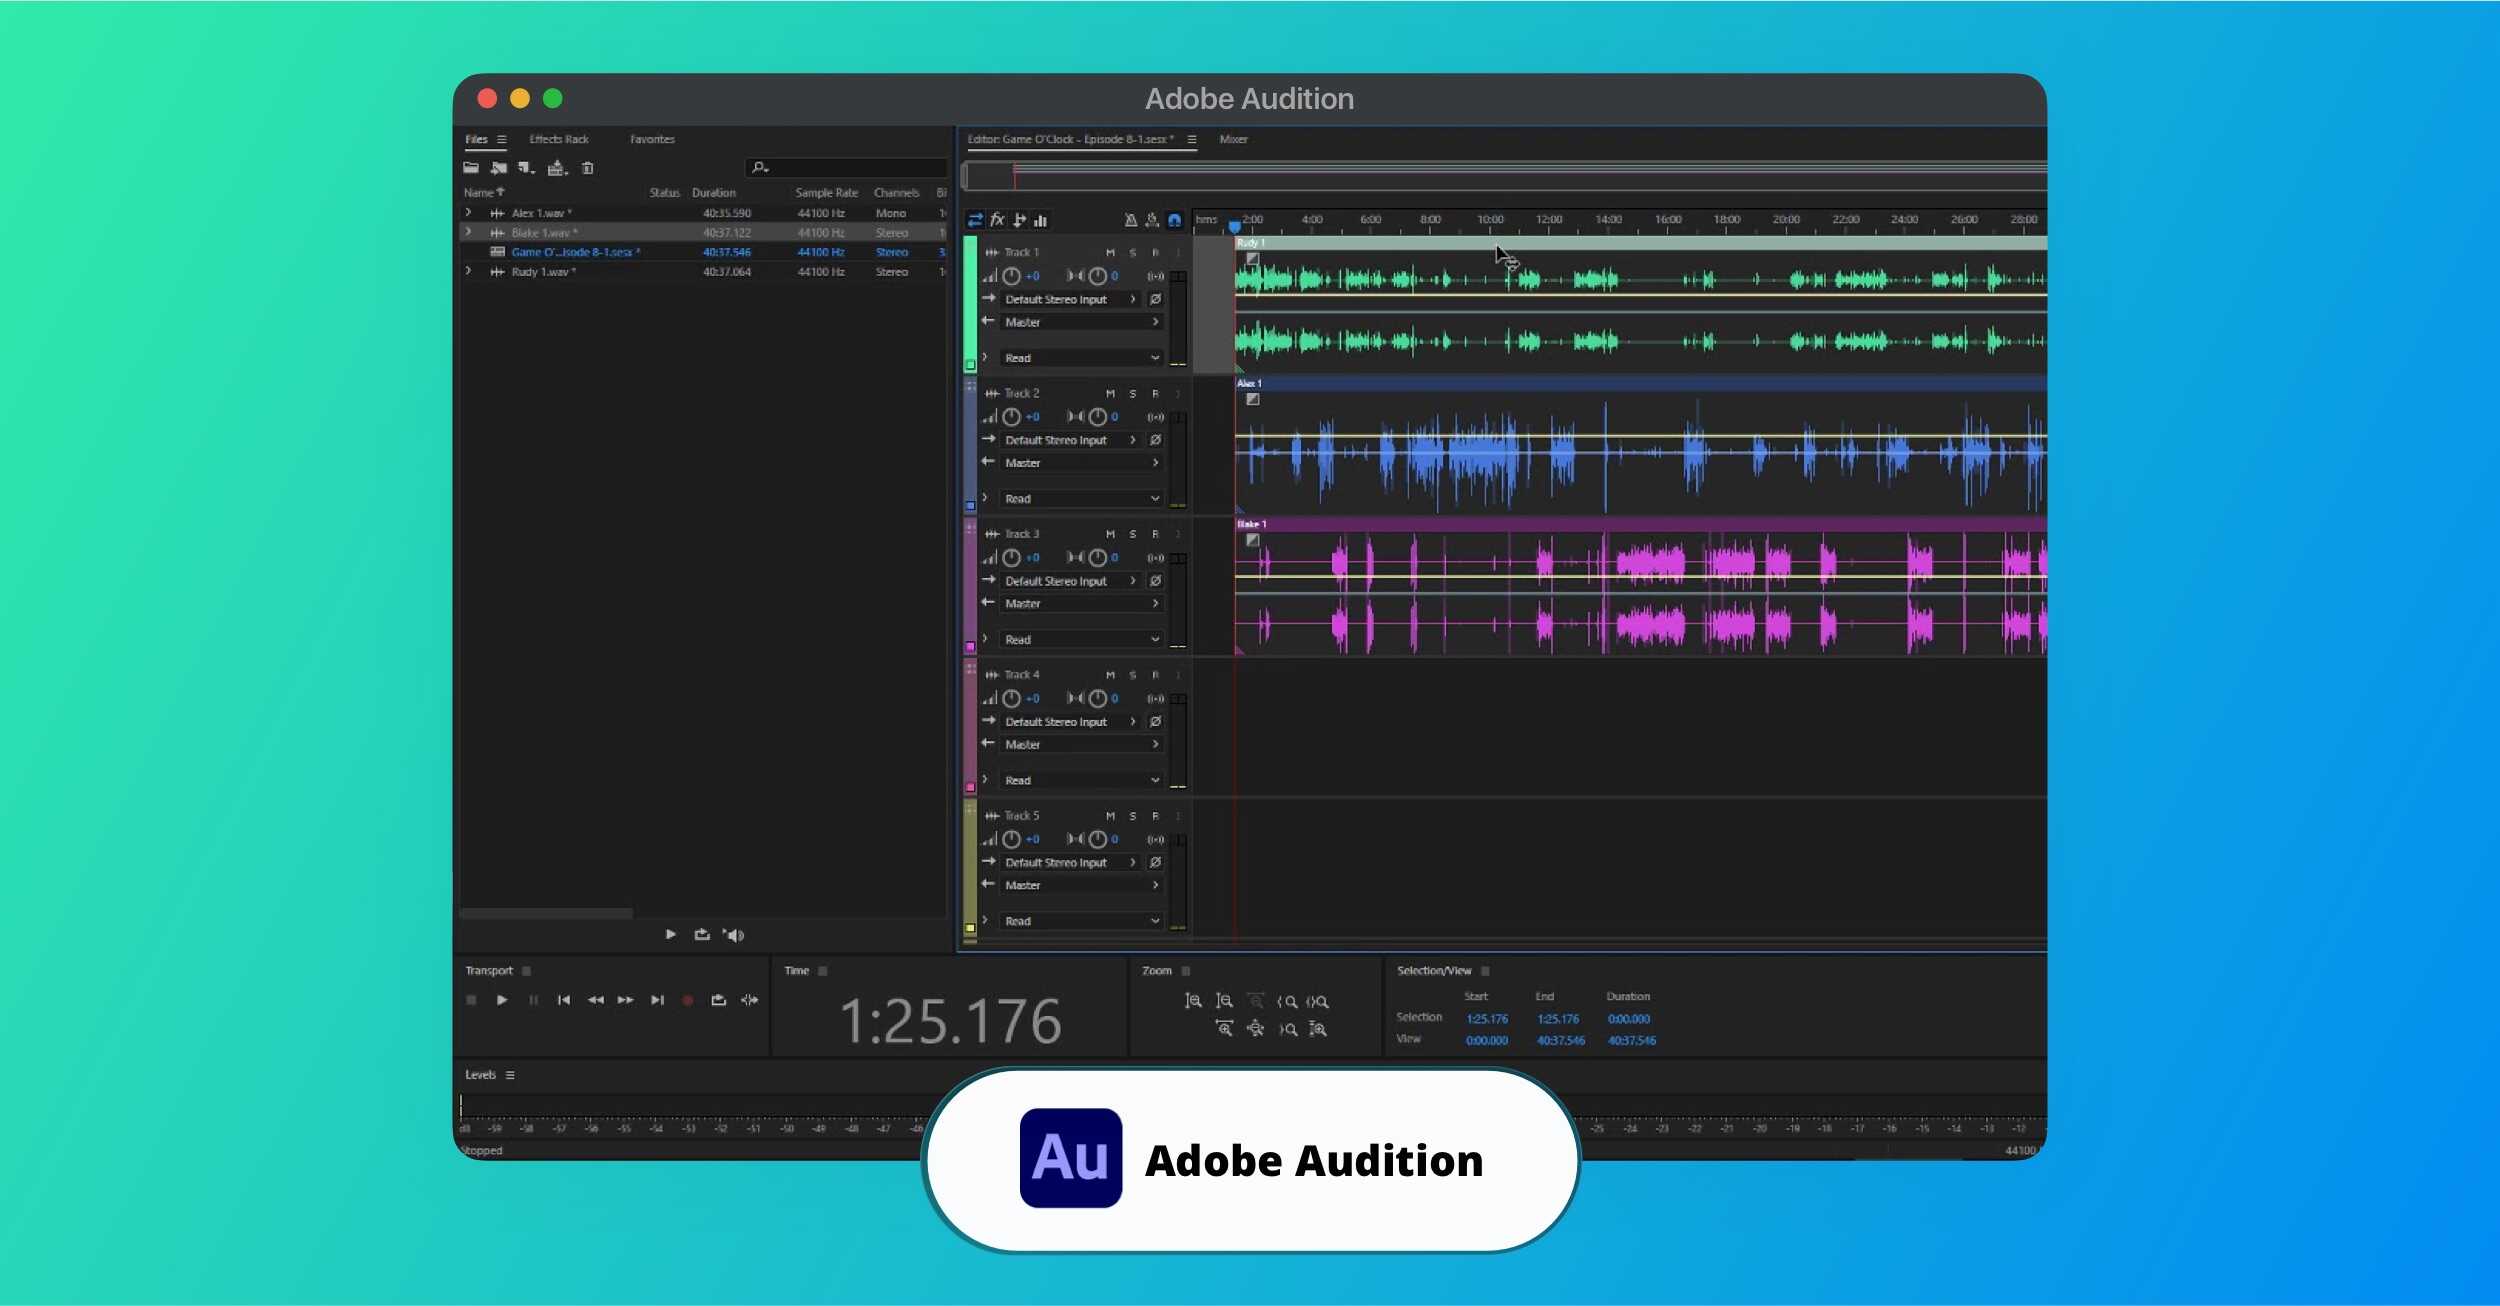2500x1306 pixels.
Task: Click the Stop button in the Transport panel
Action: (471, 1000)
